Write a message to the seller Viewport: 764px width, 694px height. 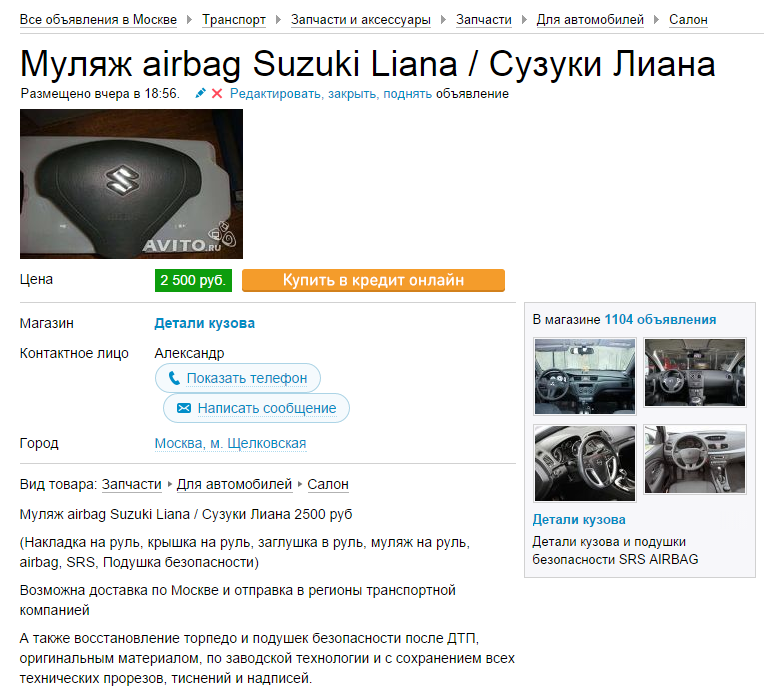256,408
